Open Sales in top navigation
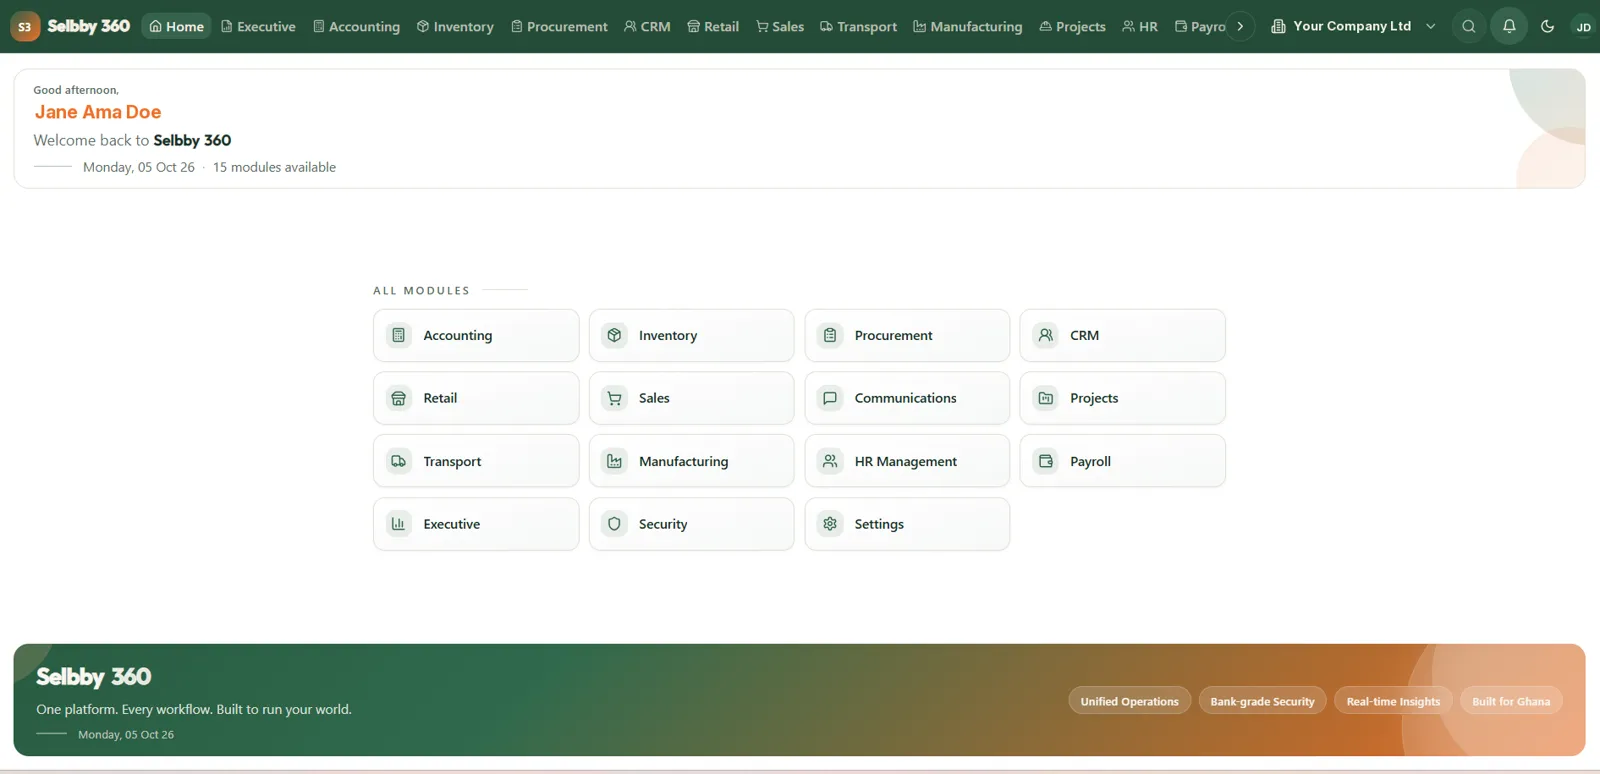Viewport: 1600px width, 774px height. click(780, 27)
